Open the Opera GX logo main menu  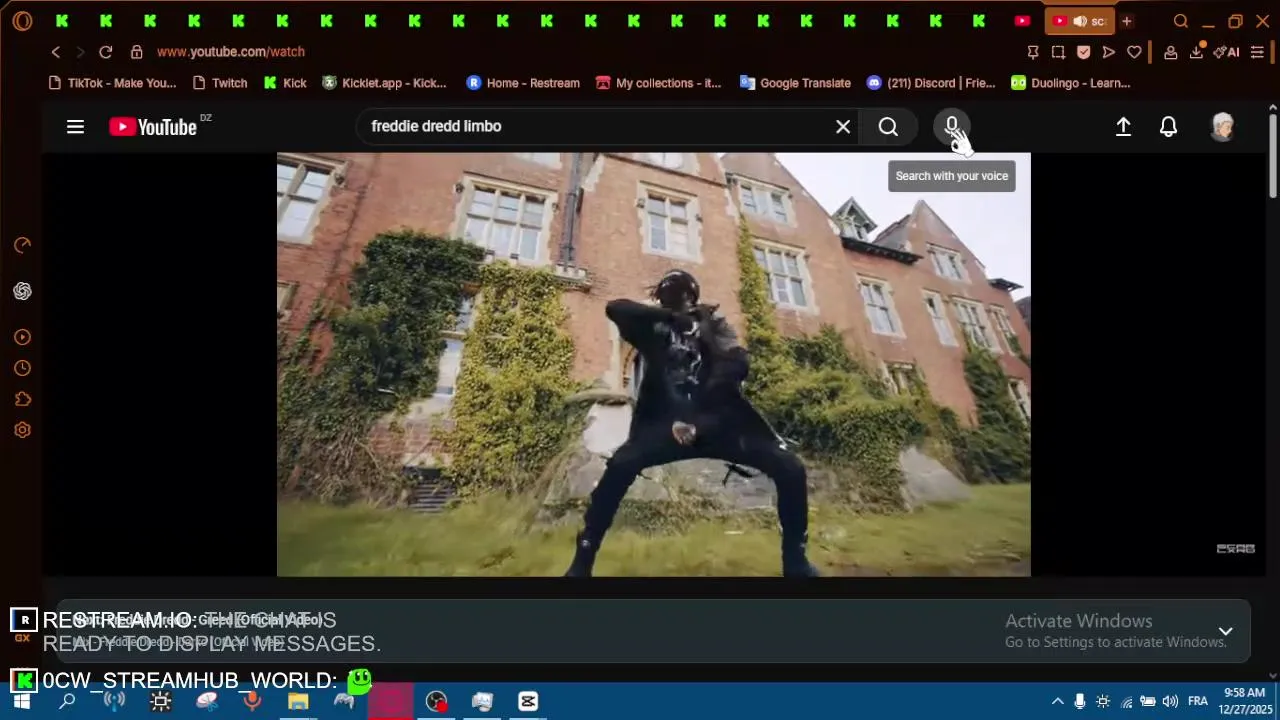coord(22,21)
